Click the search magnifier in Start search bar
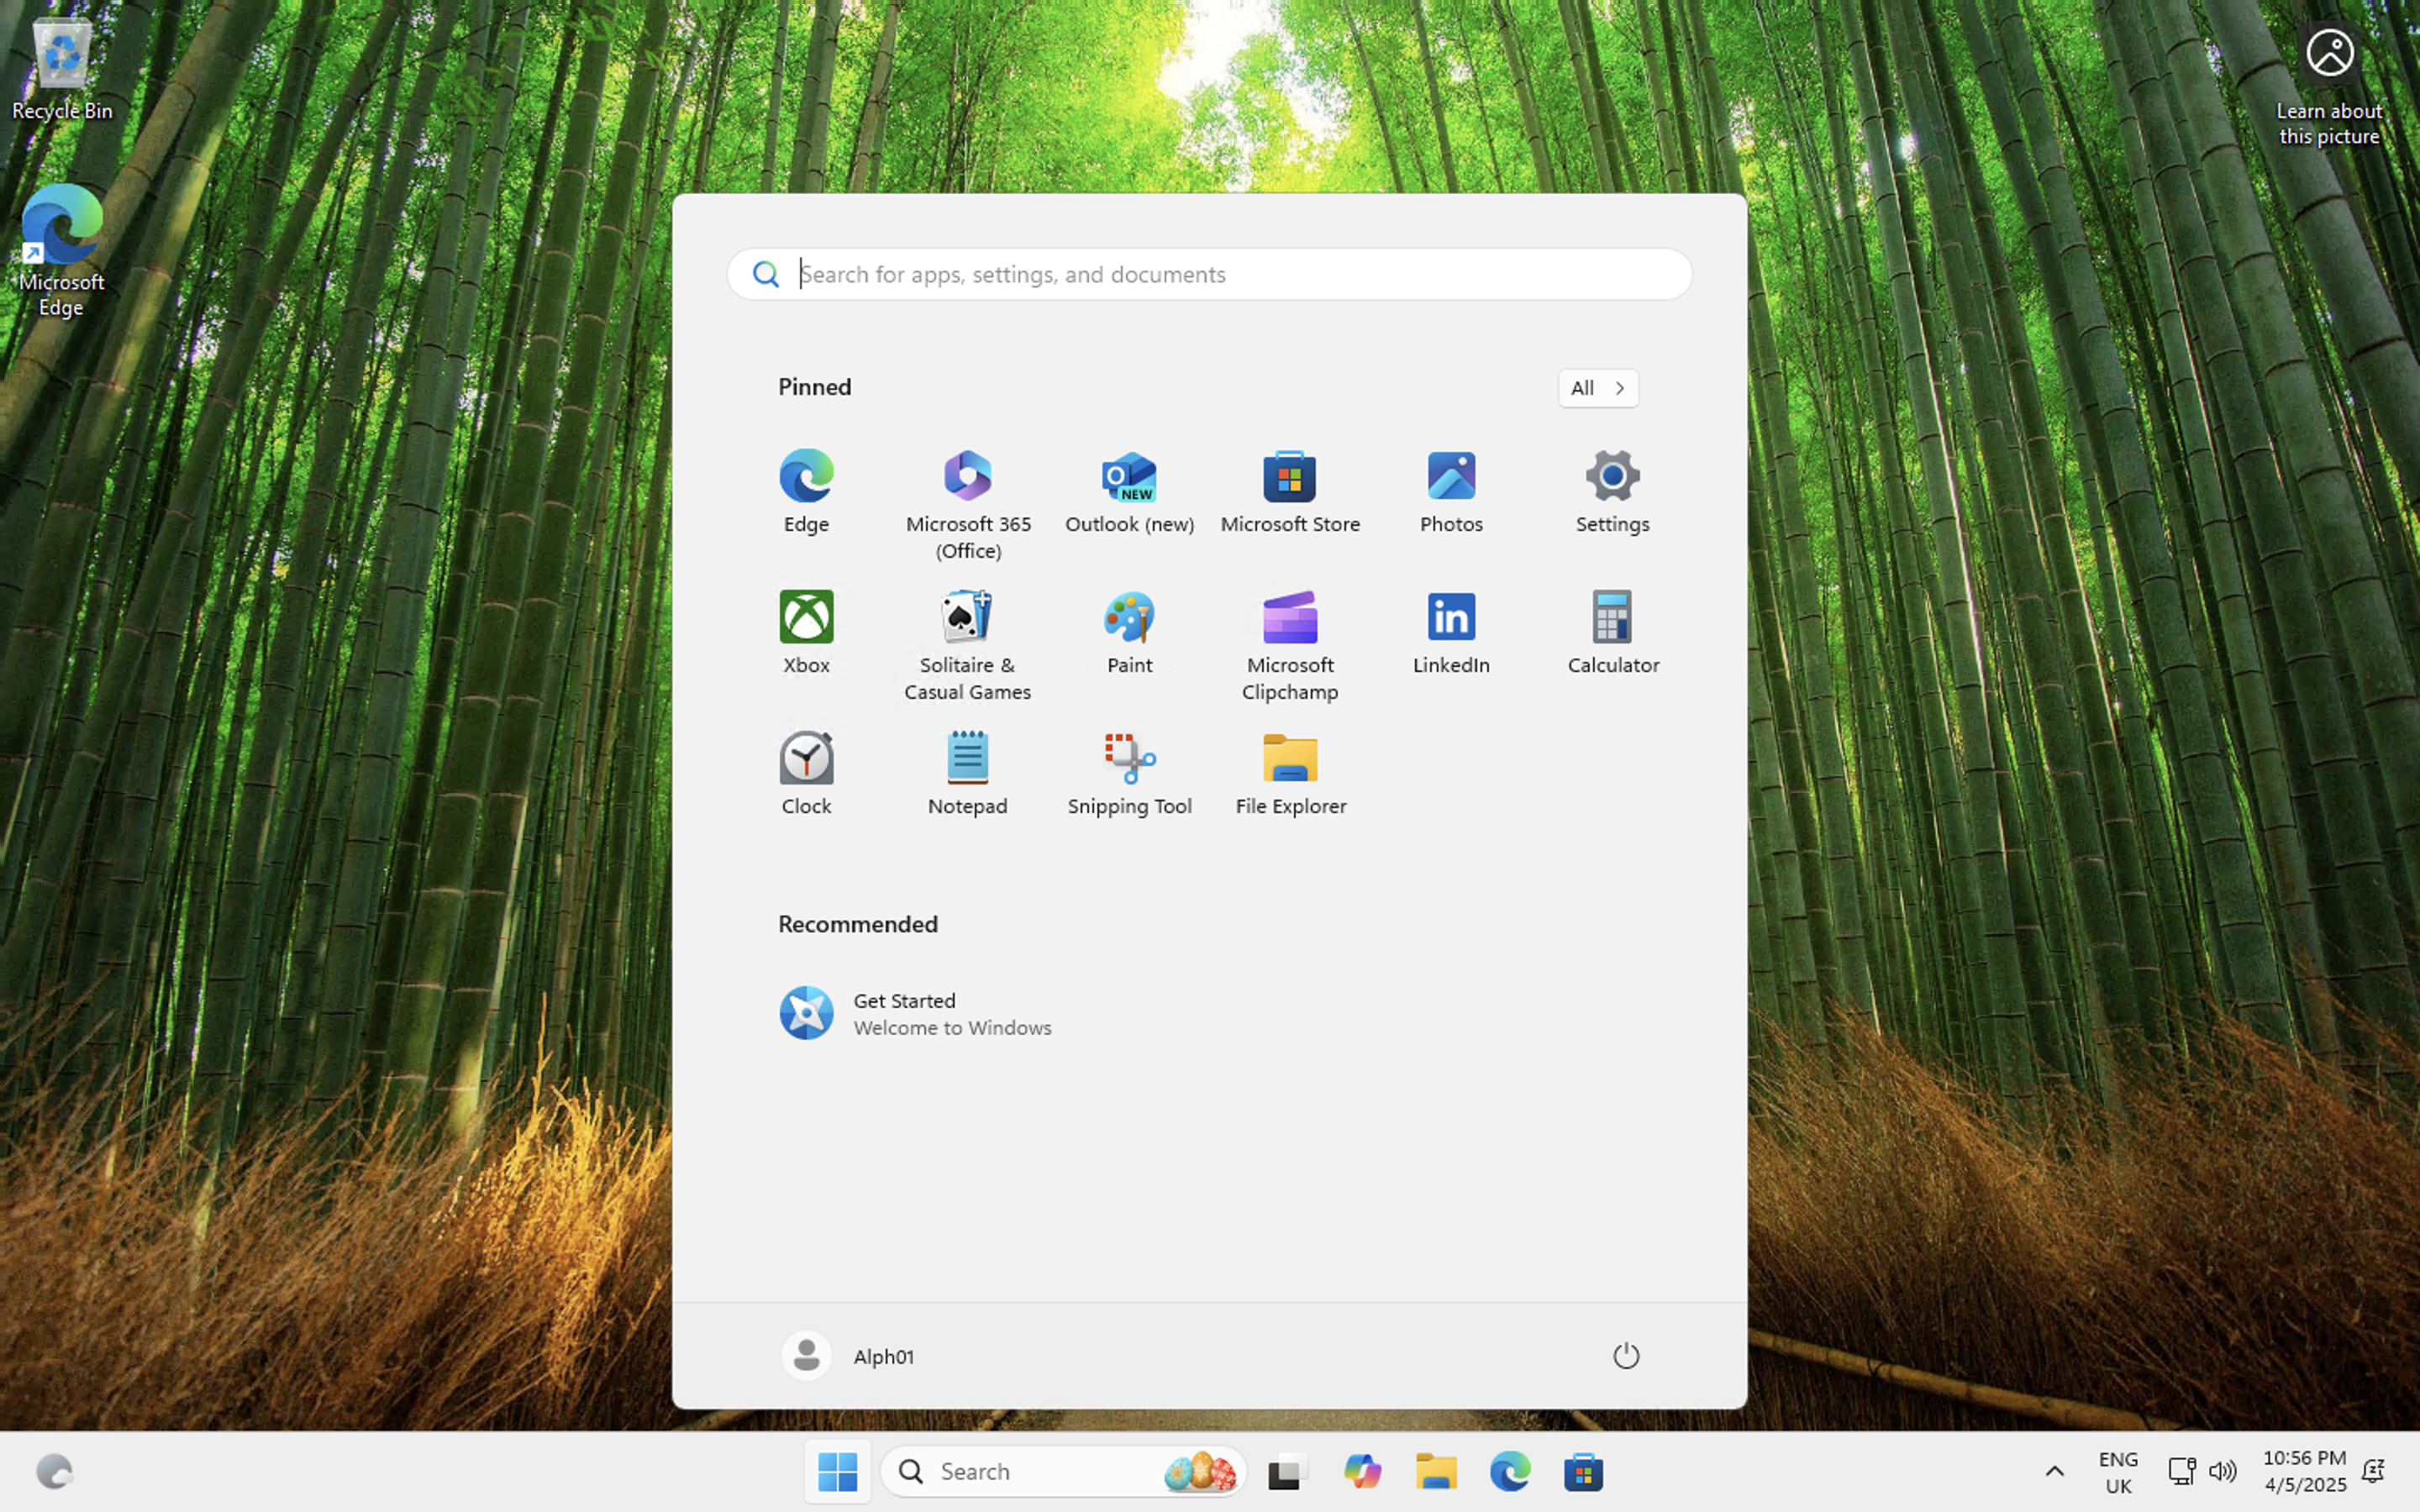 [766, 274]
